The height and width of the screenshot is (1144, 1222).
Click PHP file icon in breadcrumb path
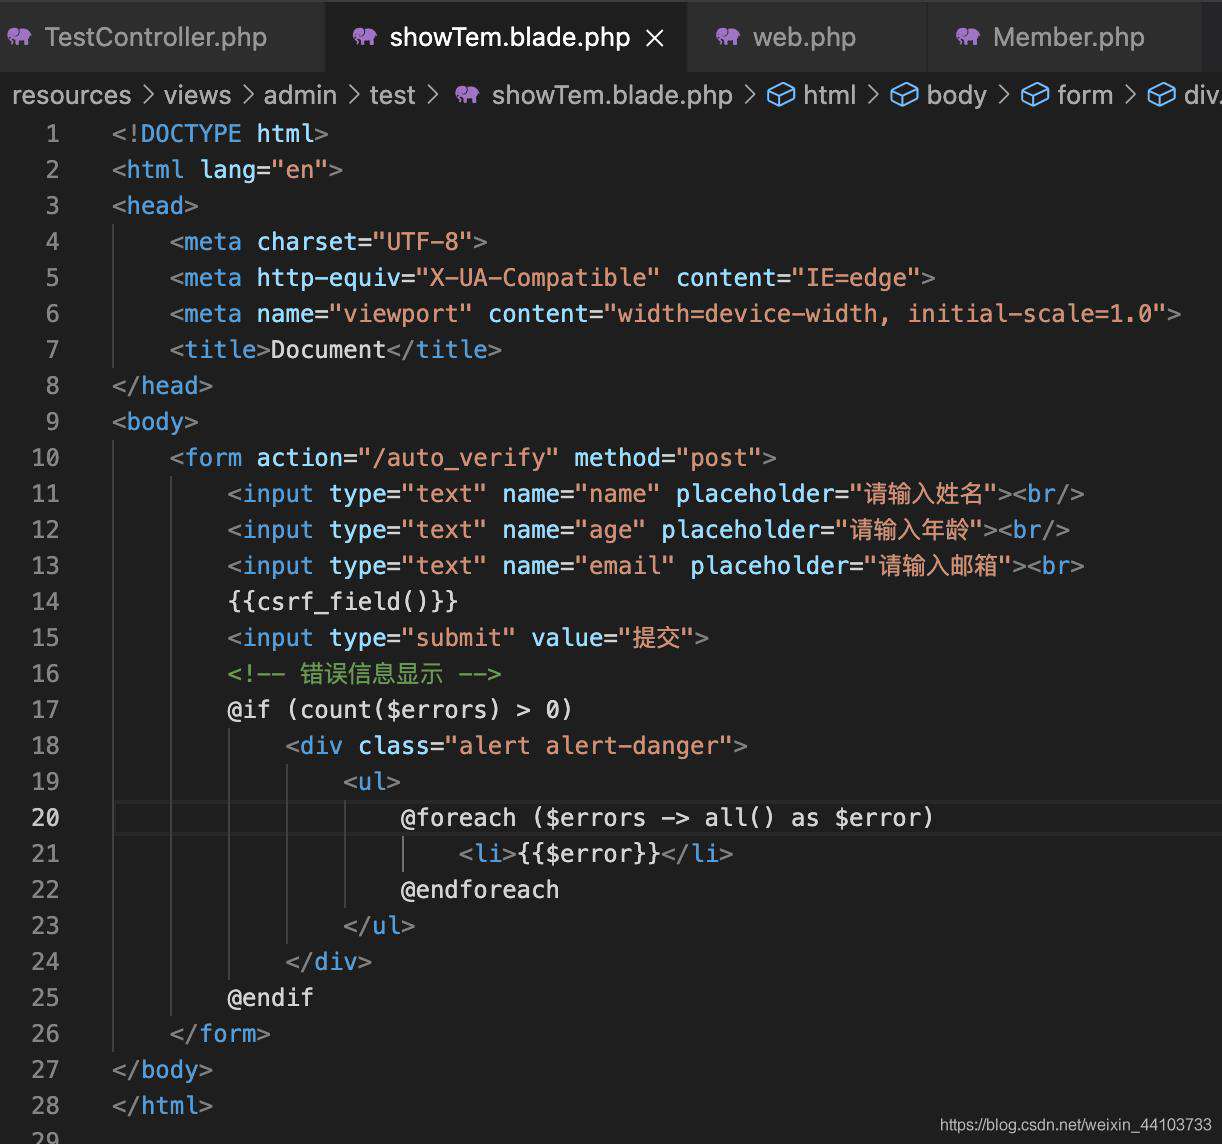coord(467,95)
